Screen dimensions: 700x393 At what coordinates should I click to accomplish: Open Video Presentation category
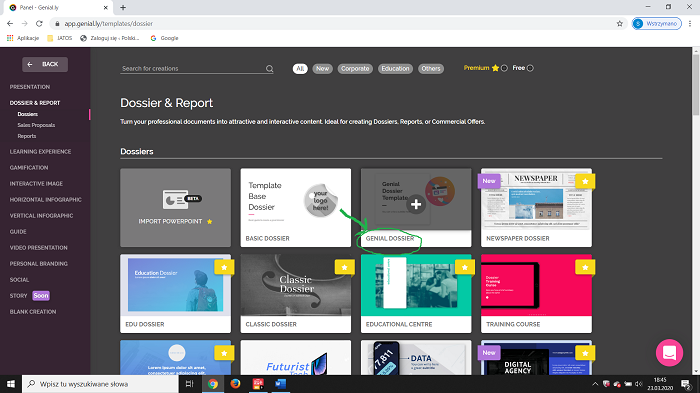pyautogui.click(x=38, y=248)
